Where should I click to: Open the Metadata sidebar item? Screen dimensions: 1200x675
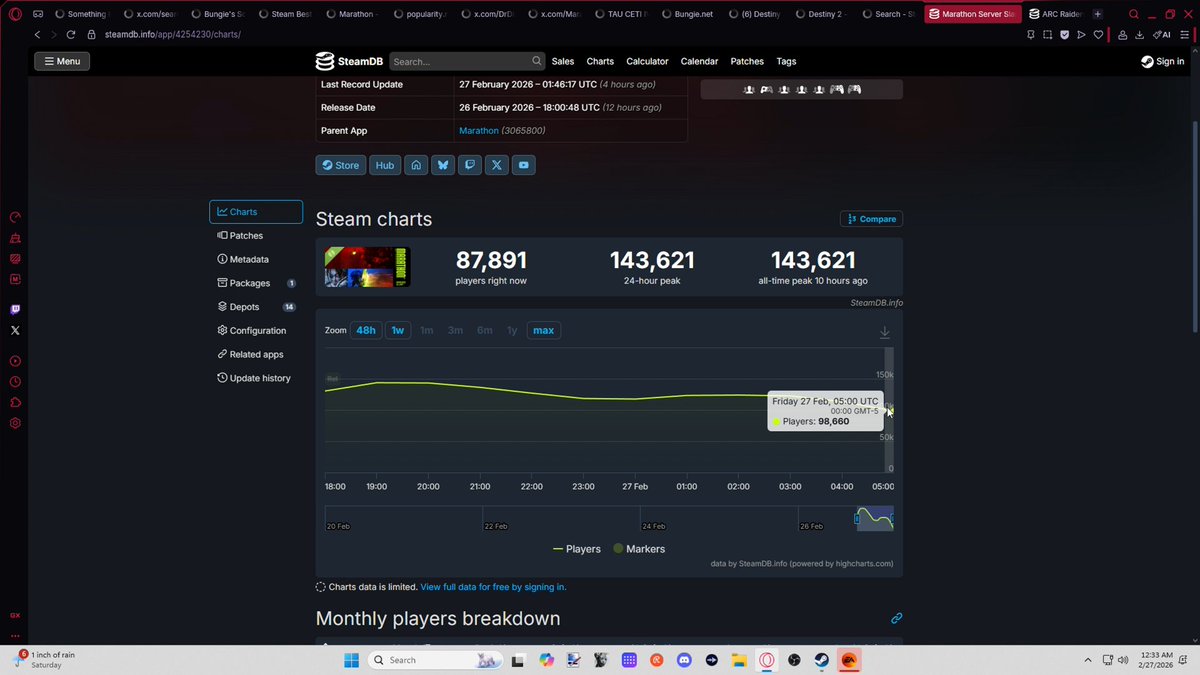256,259
